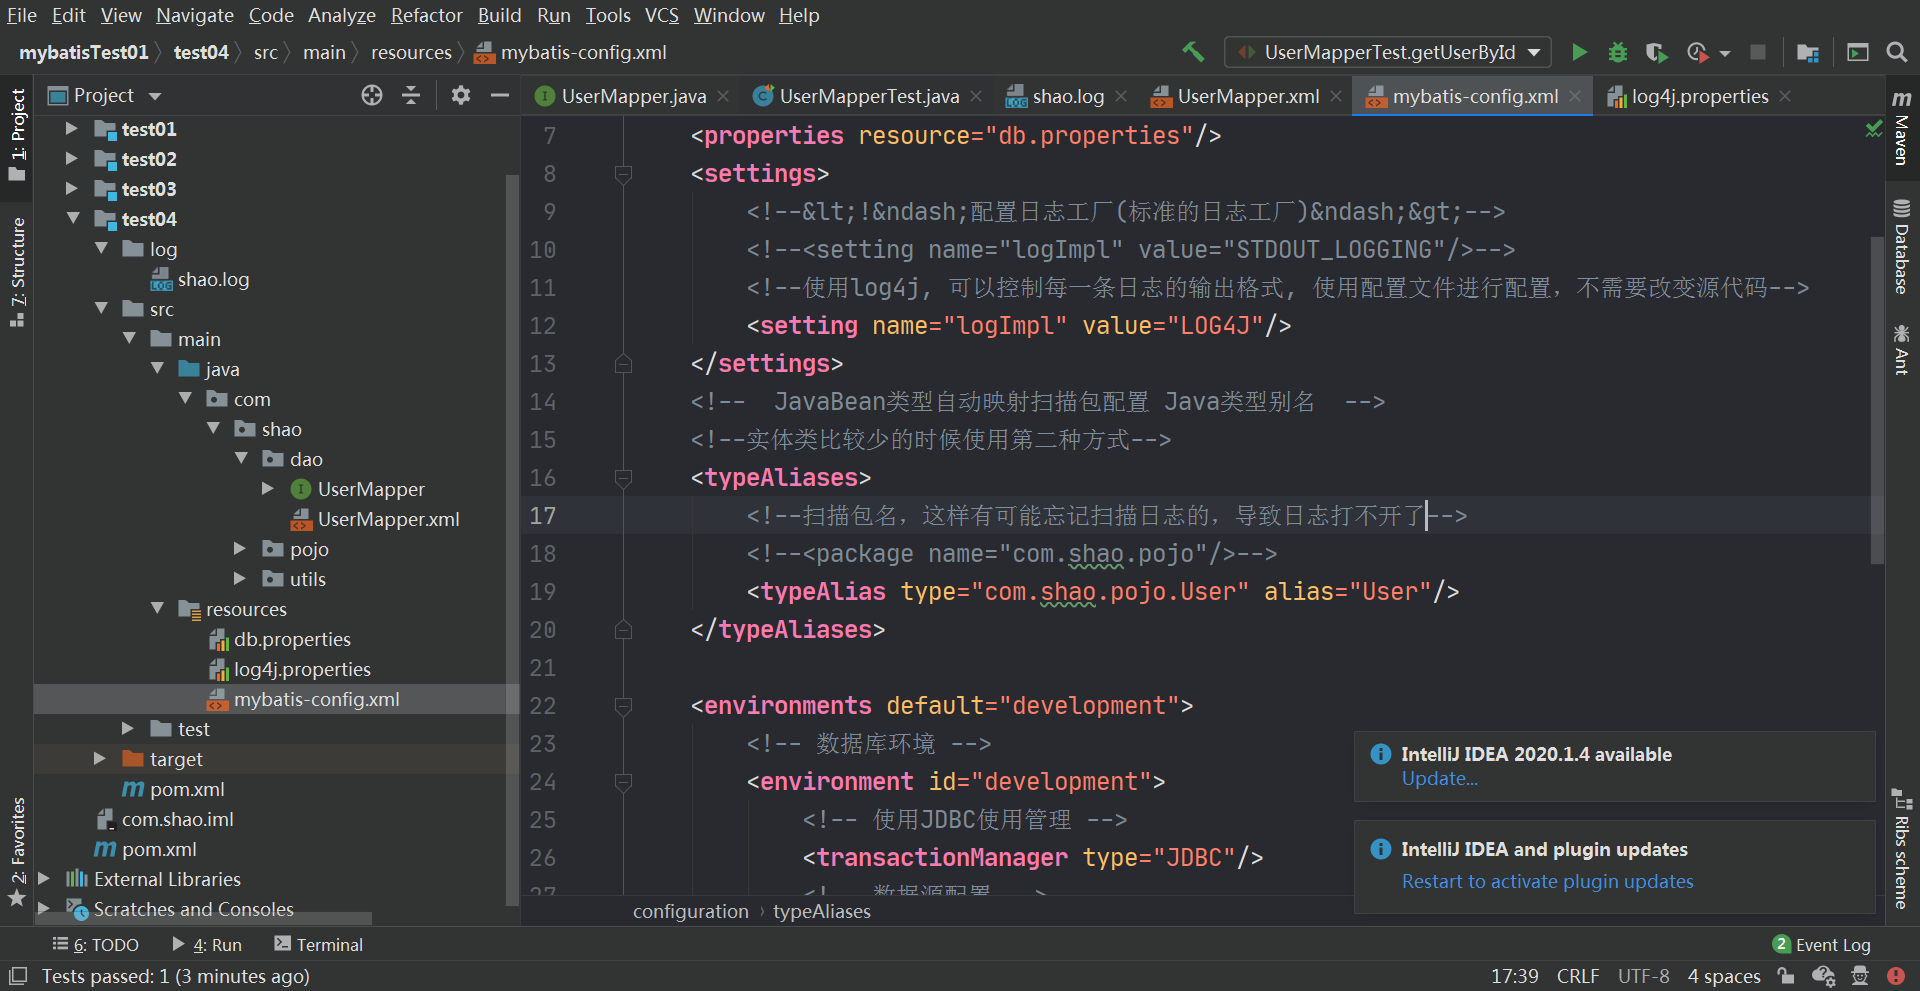Hide the Project tool window
The width and height of the screenshot is (1920, 991).
pos(500,95)
